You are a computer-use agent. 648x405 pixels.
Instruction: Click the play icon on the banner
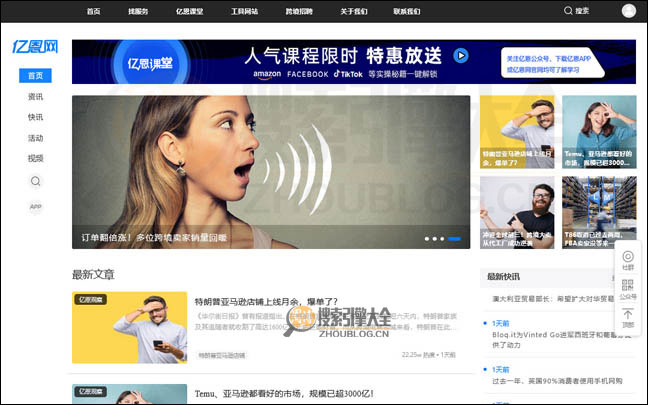[x=460, y=56]
